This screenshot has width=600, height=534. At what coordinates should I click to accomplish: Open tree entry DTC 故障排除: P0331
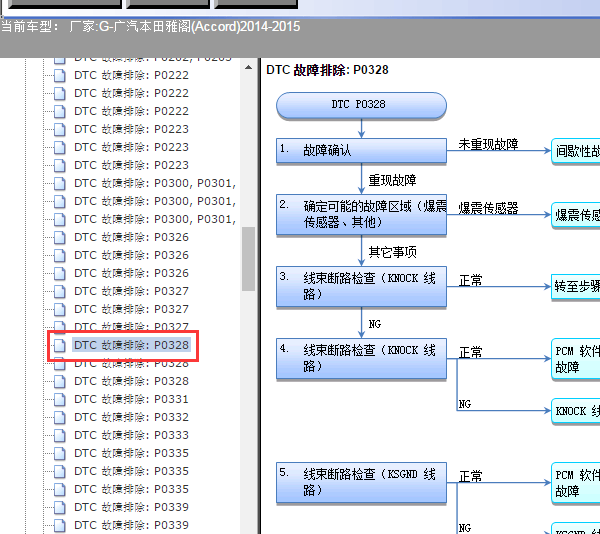tap(131, 399)
